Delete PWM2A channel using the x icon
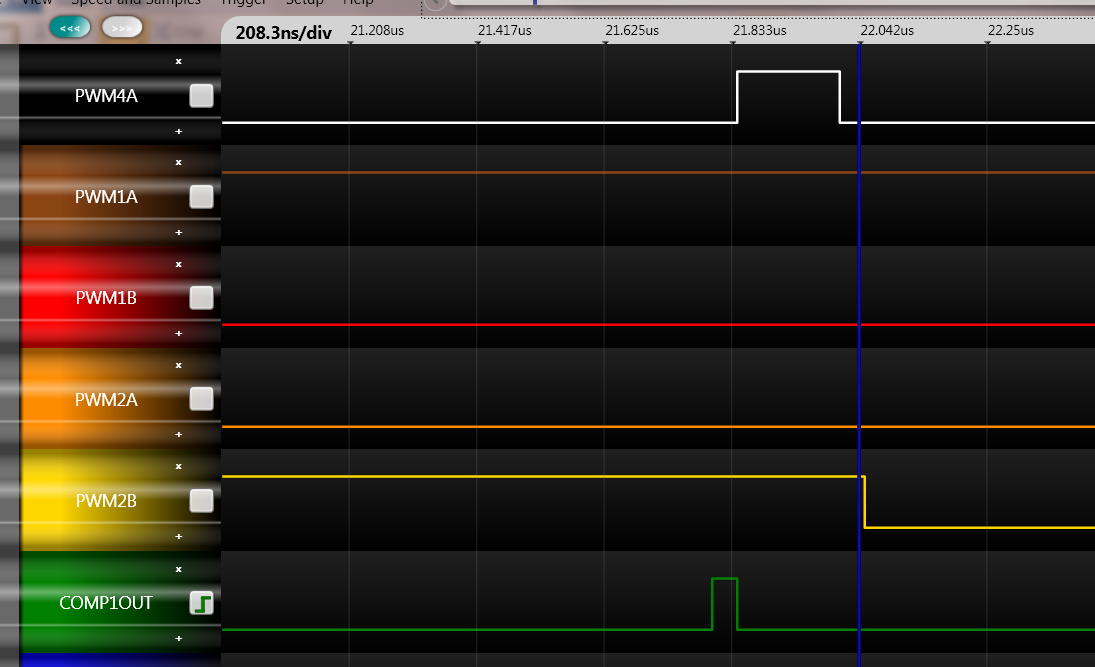This screenshot has height=667, width=1095. point(178,365)
